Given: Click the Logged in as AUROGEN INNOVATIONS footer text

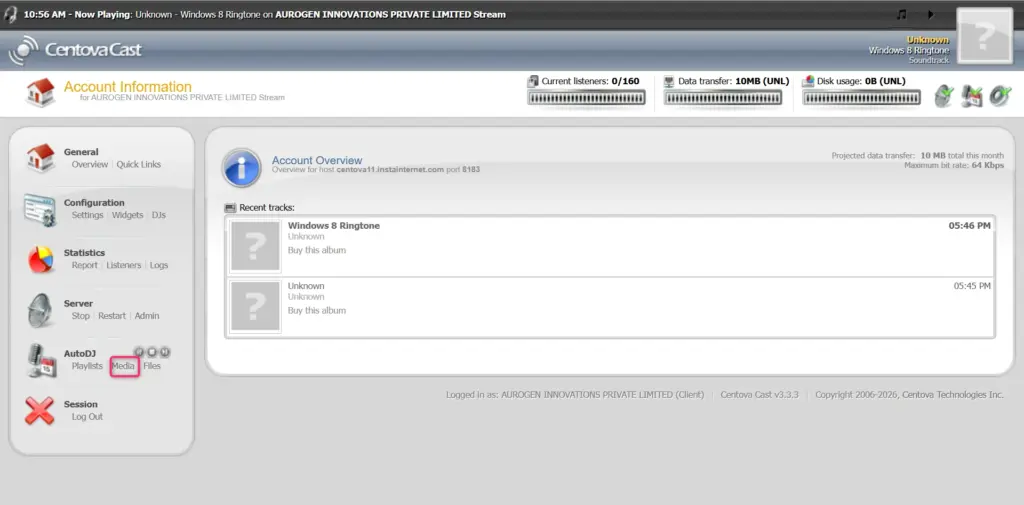Looking at the screenshot, I should tap(575, 395).
